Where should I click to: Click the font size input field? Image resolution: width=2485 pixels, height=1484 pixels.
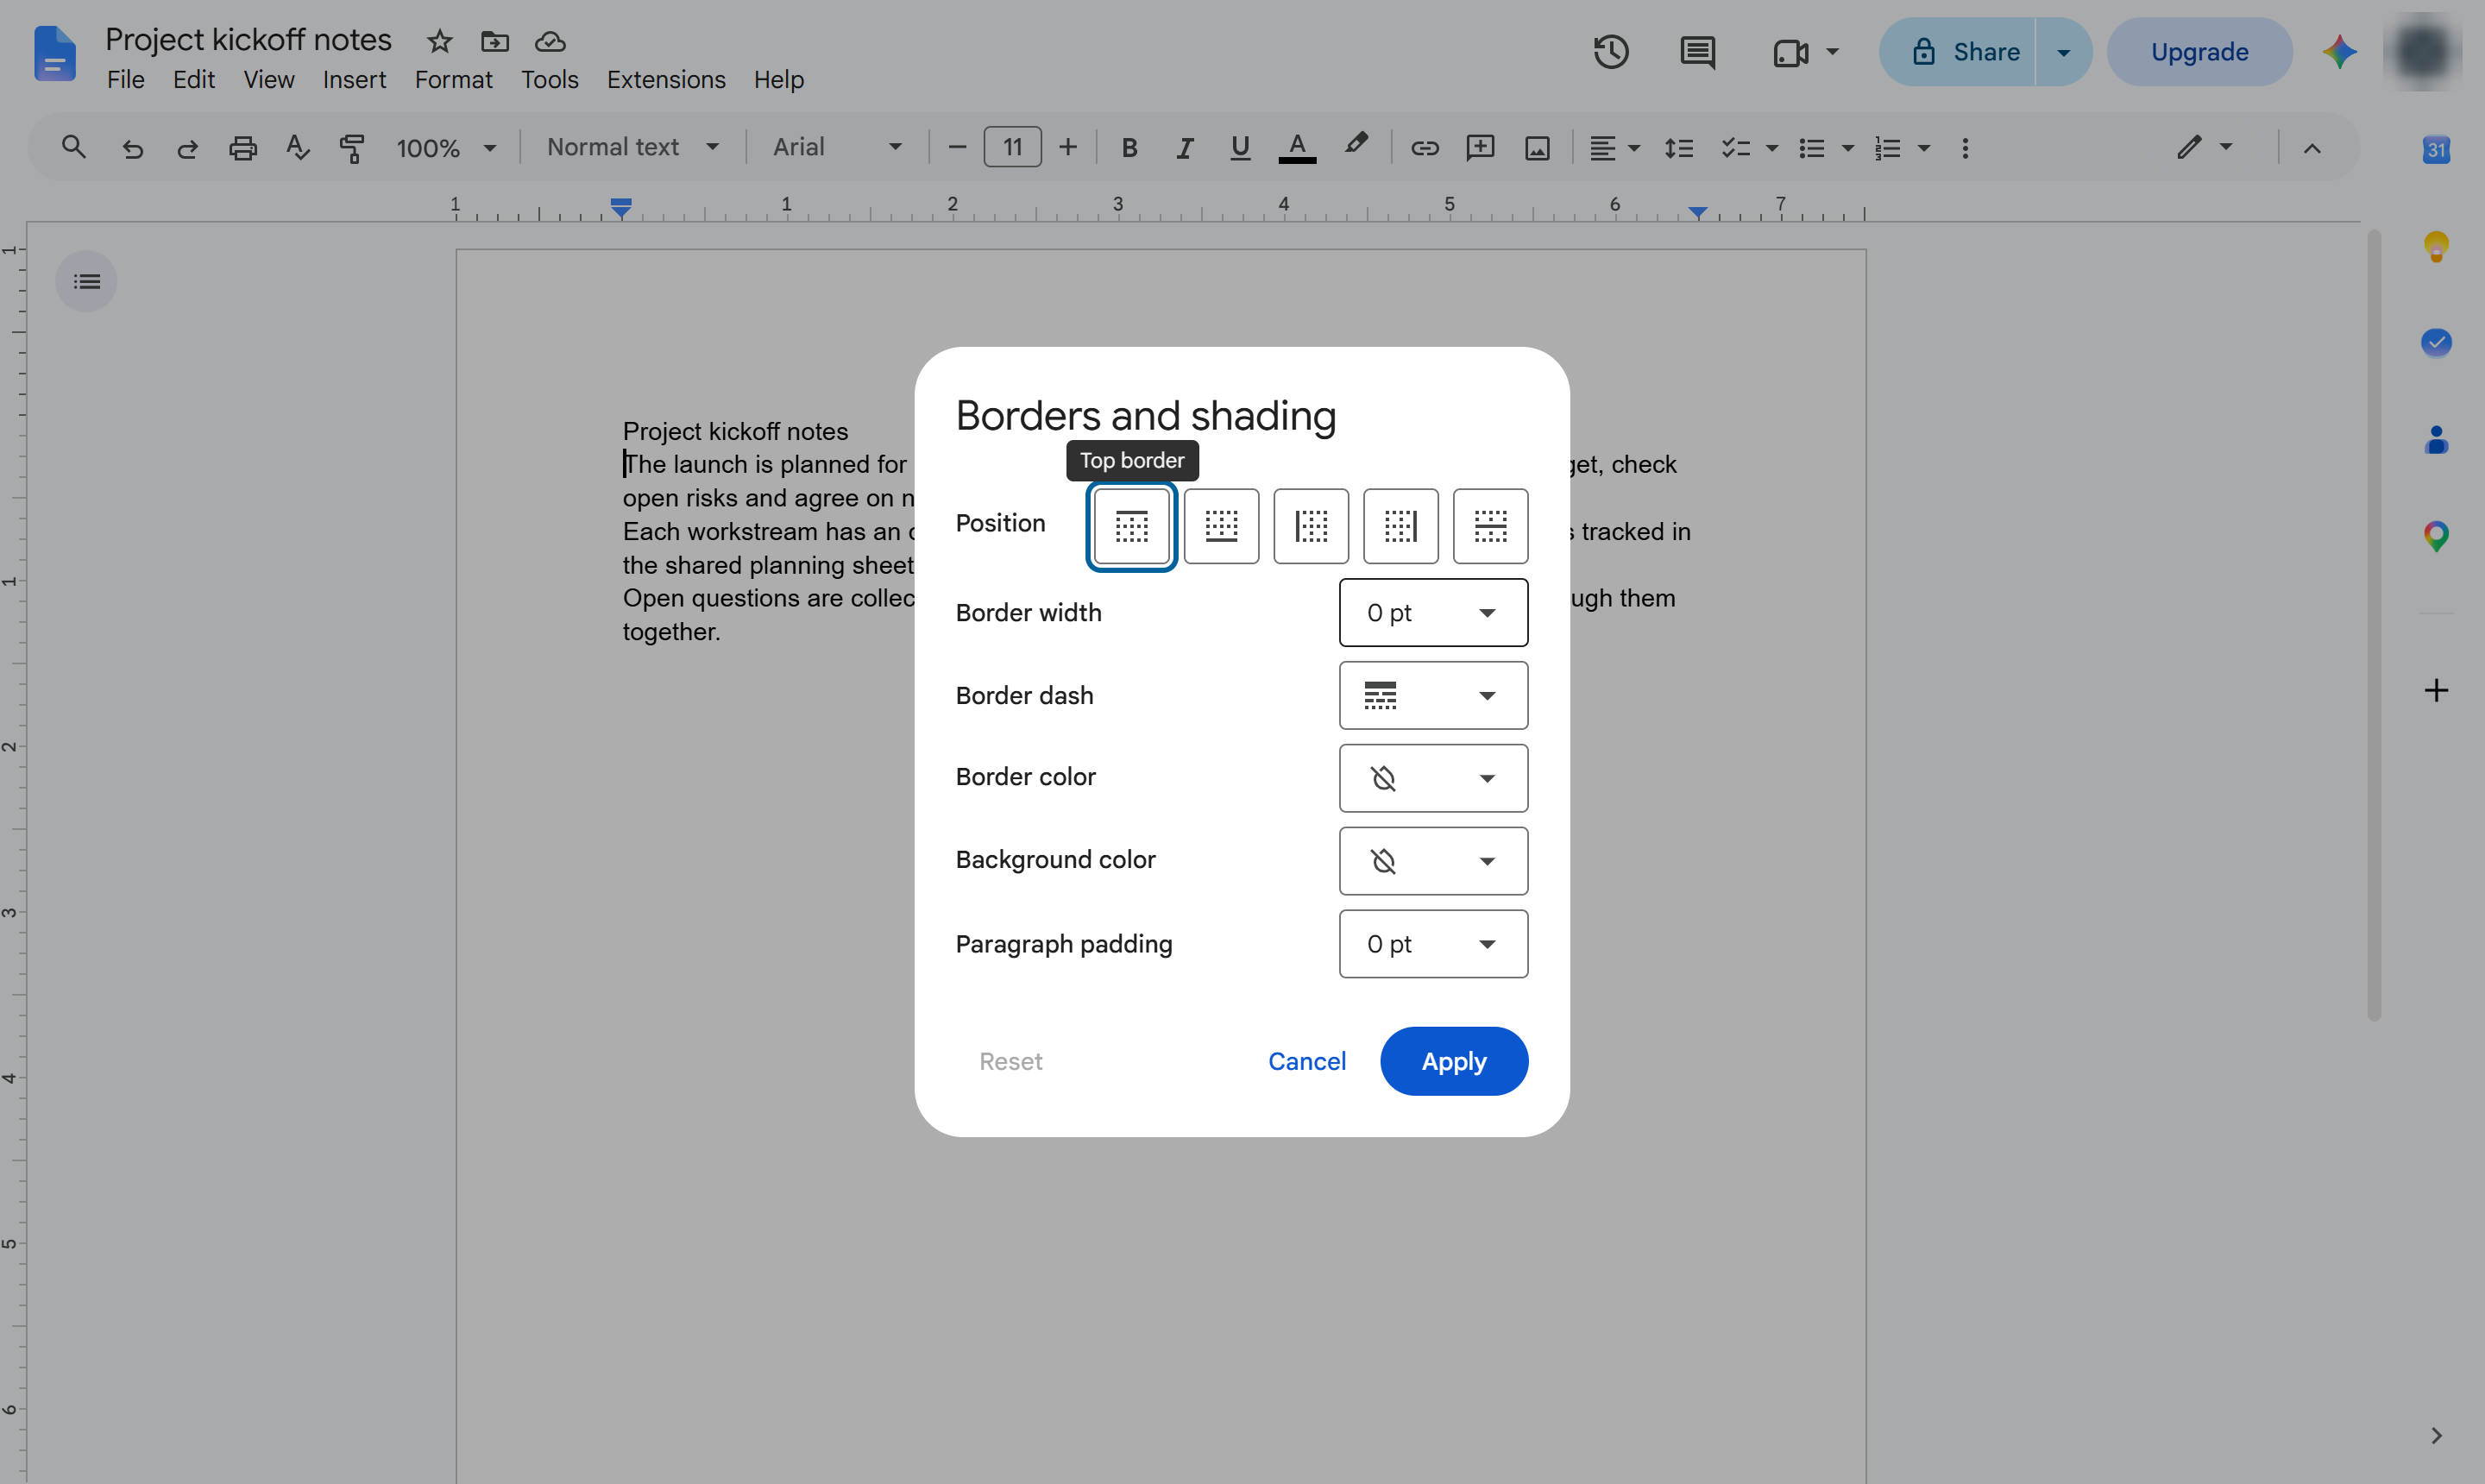[x=1012, y=147]
